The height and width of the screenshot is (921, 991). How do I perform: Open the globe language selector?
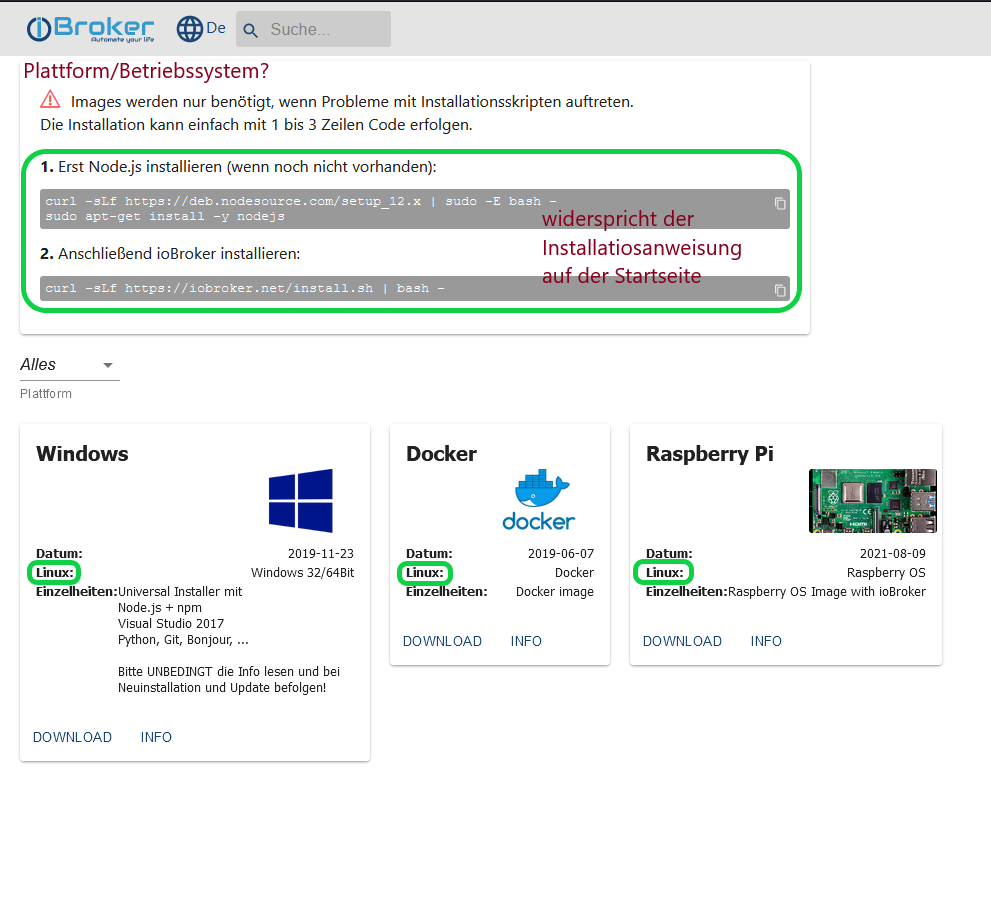point(200,28)
